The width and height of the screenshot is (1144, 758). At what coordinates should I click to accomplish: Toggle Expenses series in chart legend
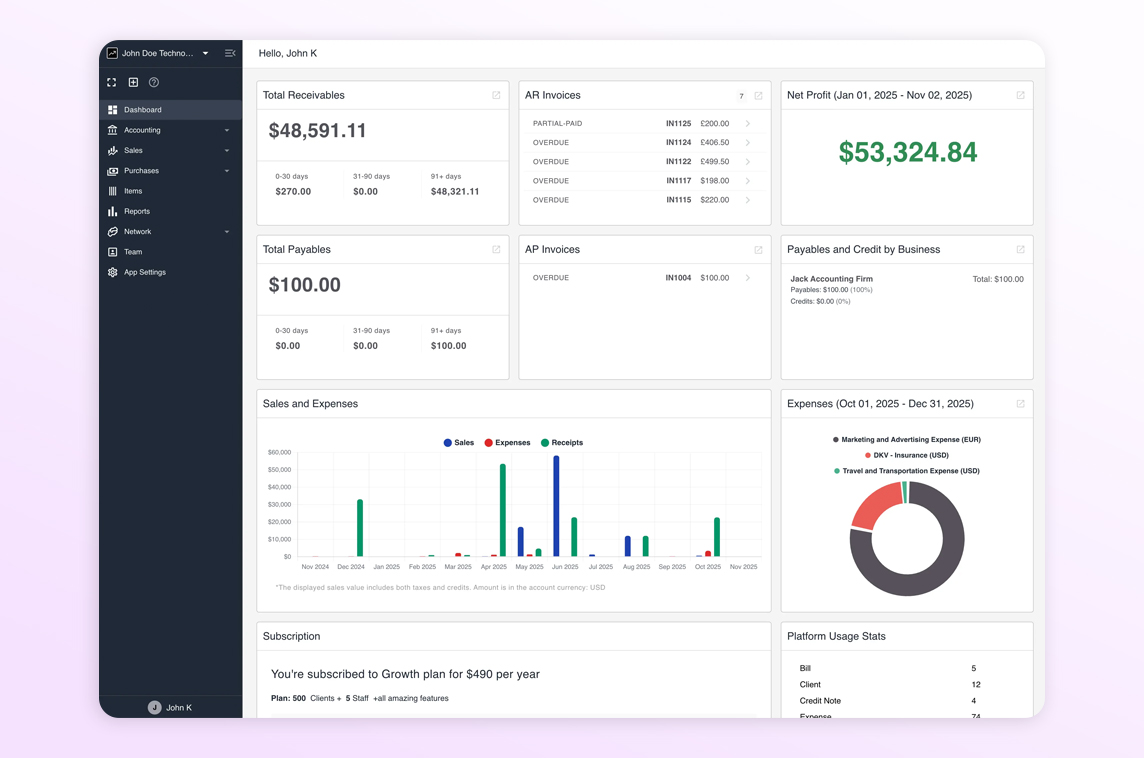tap(507, 442)
